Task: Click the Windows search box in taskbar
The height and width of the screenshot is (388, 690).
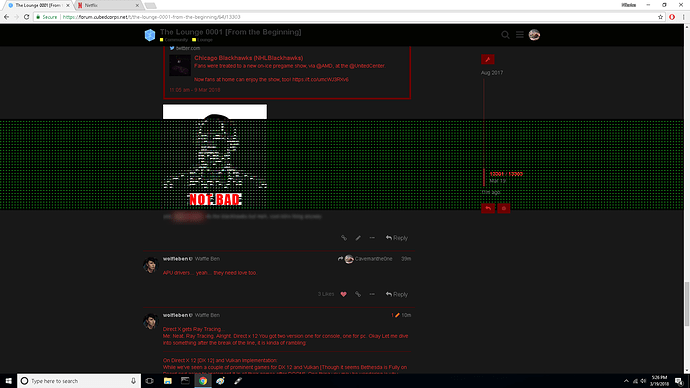Action: click(x=79, y=381)
